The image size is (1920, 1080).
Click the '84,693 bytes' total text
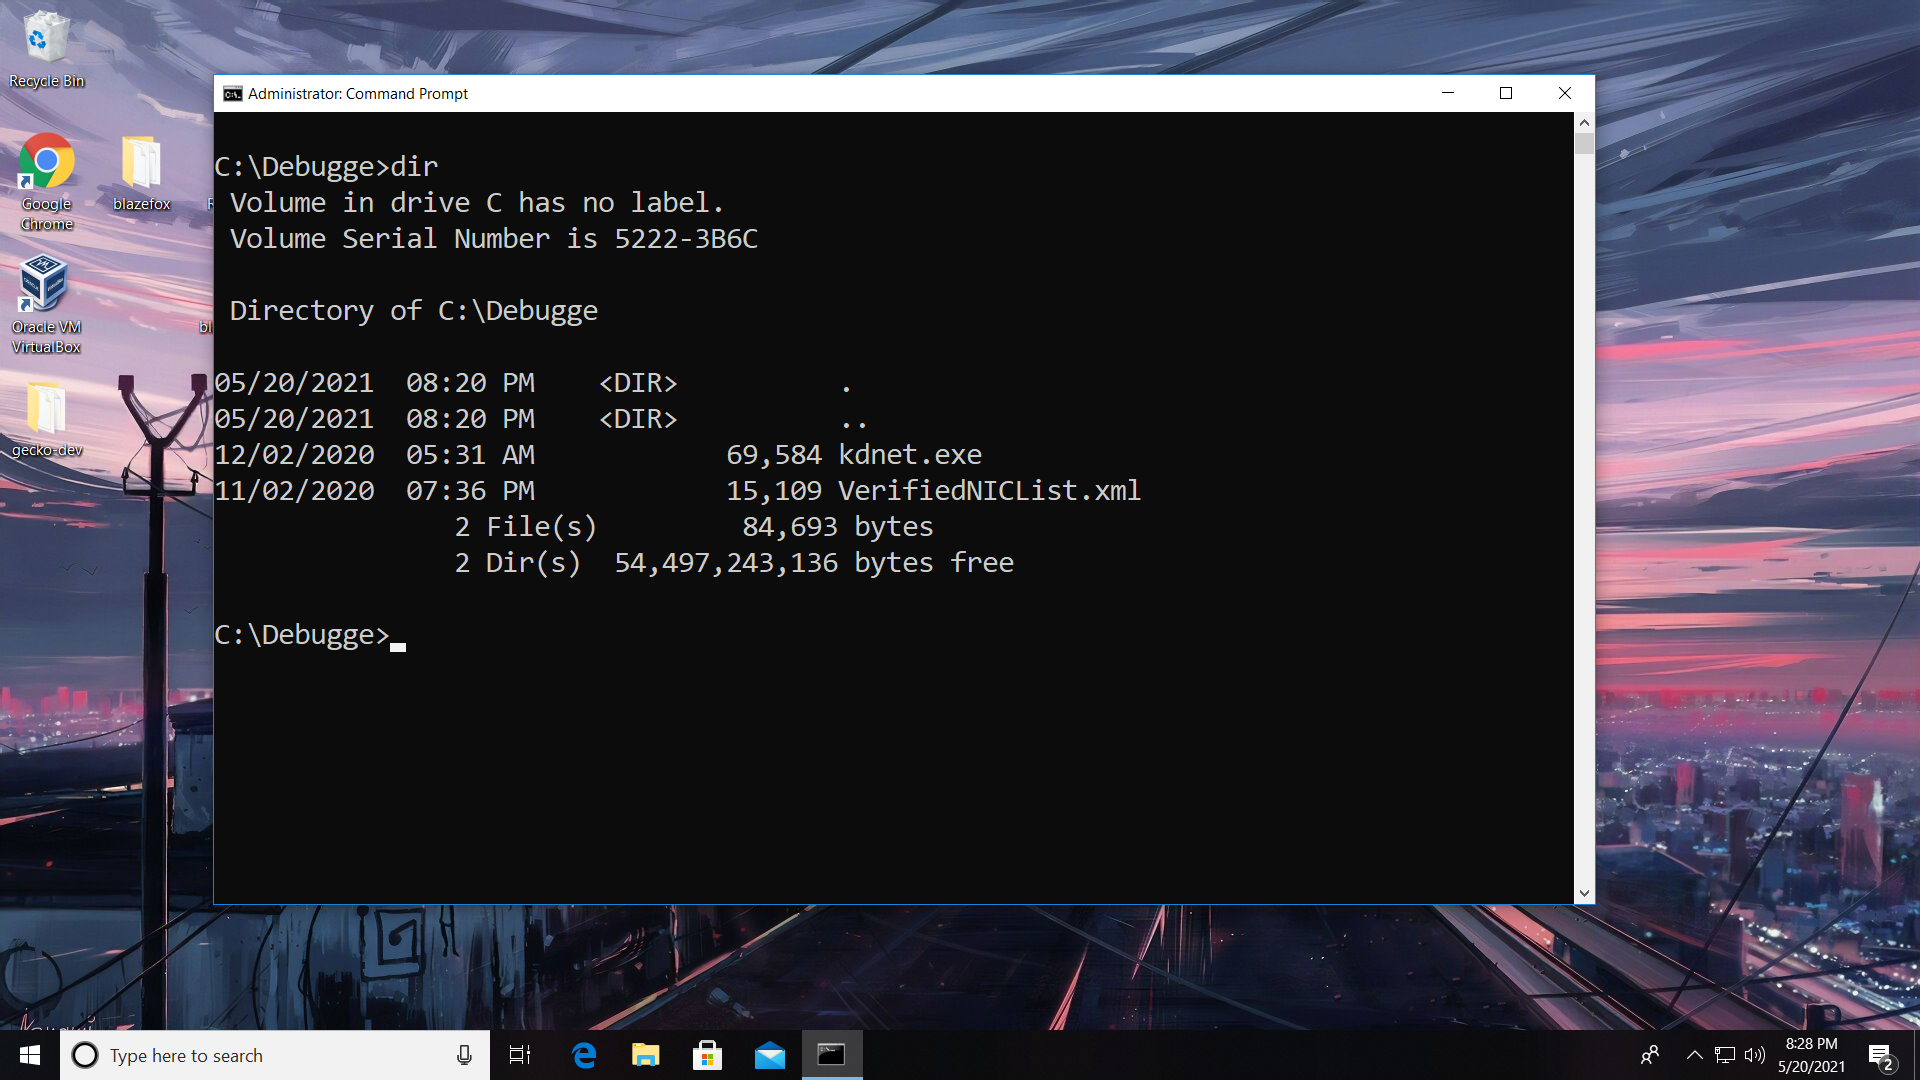(838, 527)
